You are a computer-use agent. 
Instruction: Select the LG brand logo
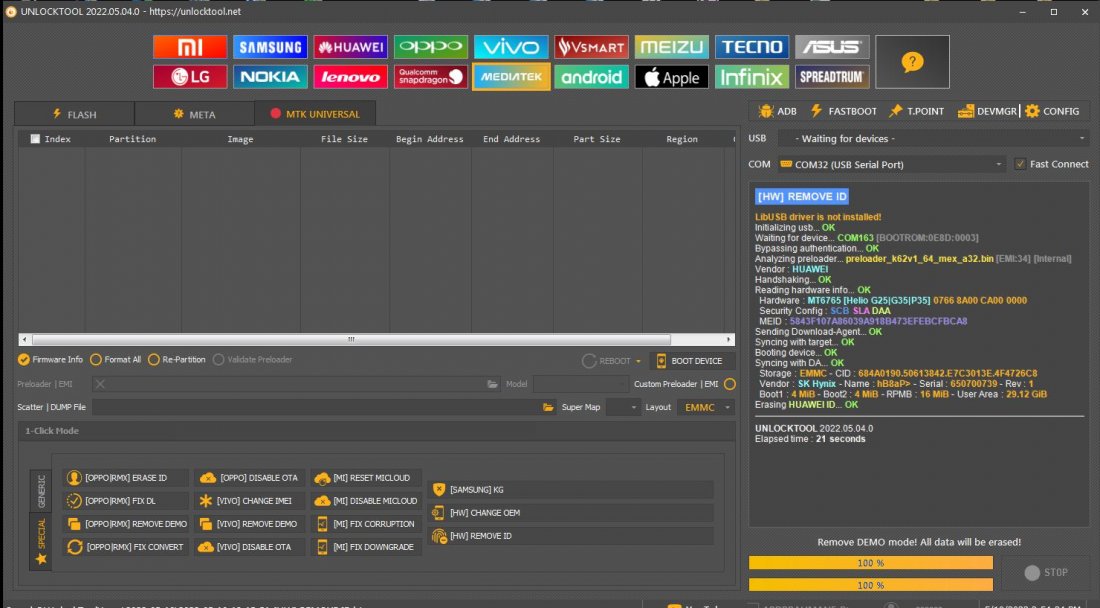pyautogui.click(x=189, y=76)
